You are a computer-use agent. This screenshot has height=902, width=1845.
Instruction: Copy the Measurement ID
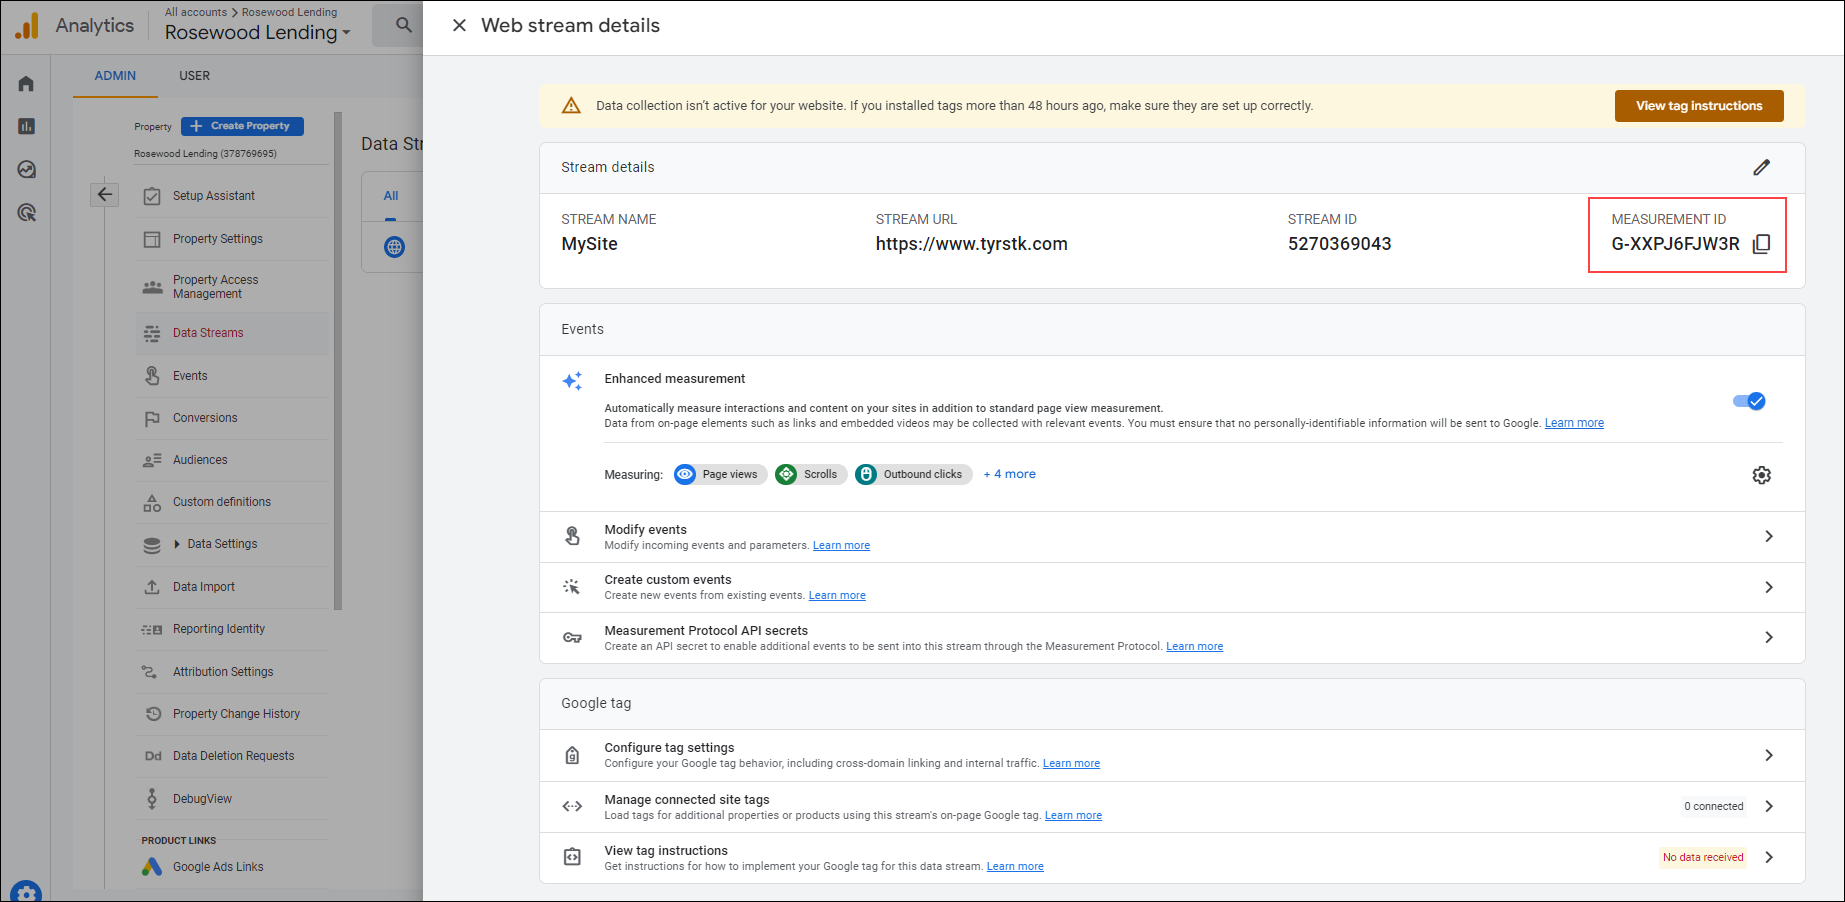point(1762,244)
